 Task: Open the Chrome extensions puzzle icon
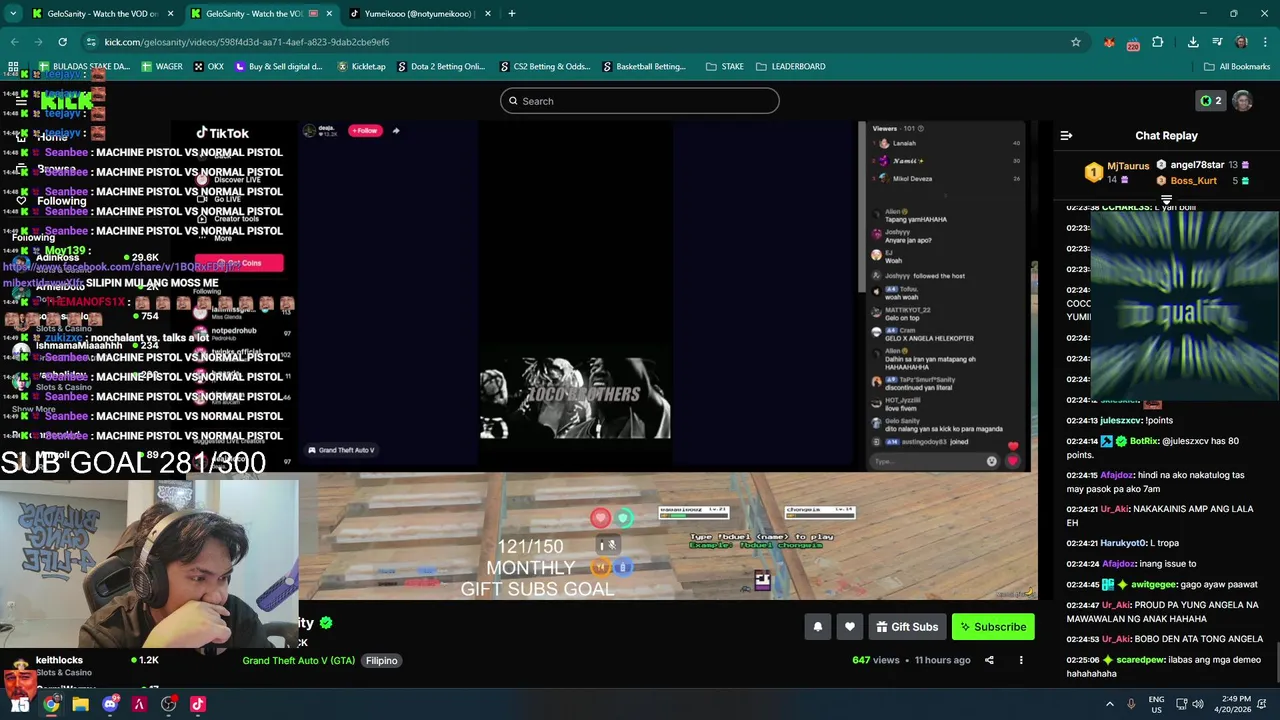point(1157,42)
